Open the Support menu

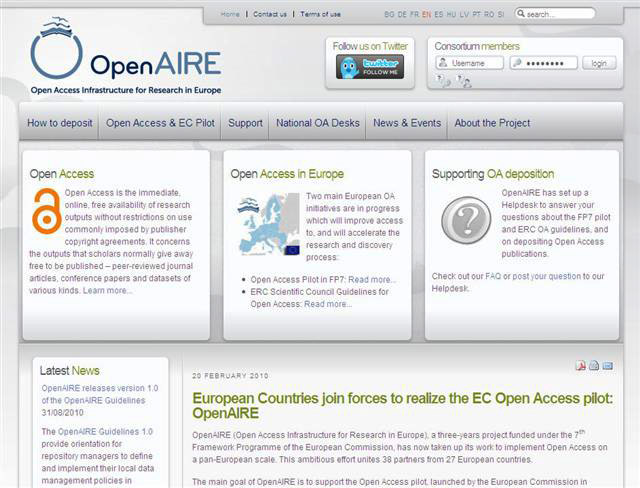click(245, 123)
